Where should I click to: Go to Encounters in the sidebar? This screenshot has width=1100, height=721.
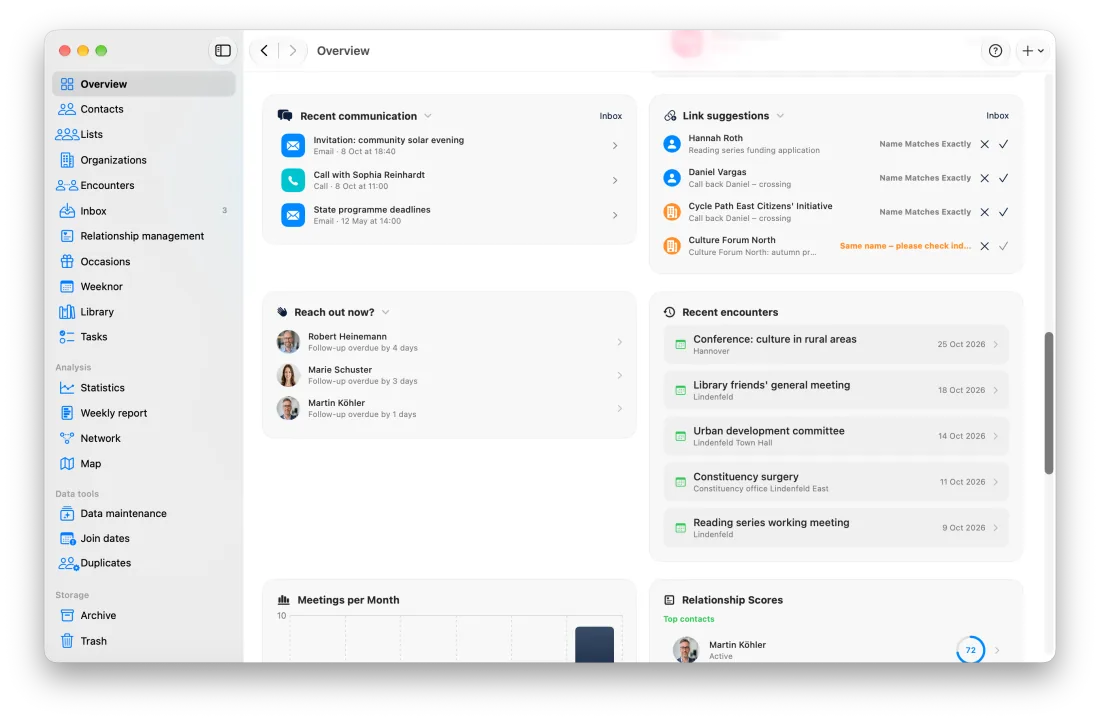pyautogui.click(x=144, y=185)
